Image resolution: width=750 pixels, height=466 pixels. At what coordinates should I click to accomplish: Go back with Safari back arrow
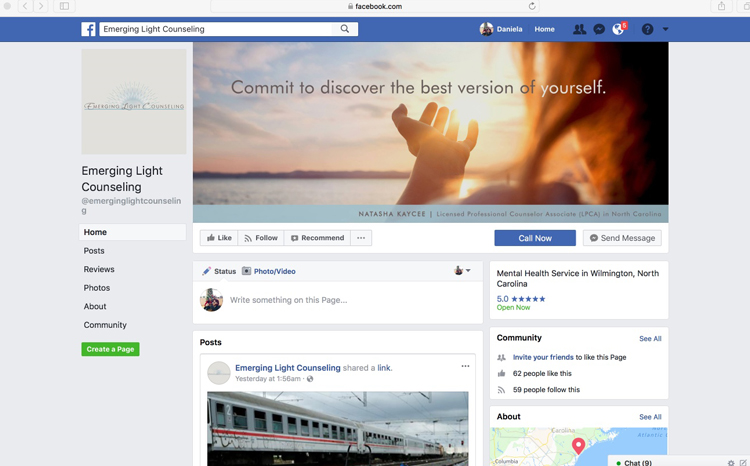coord(25,6)
